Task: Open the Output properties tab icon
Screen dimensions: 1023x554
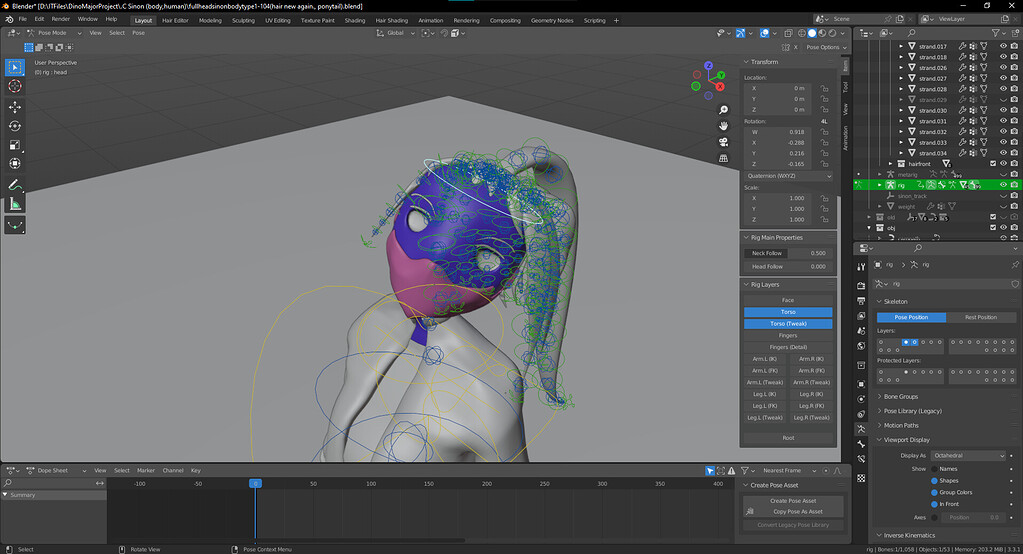Action: coord(861,300)
